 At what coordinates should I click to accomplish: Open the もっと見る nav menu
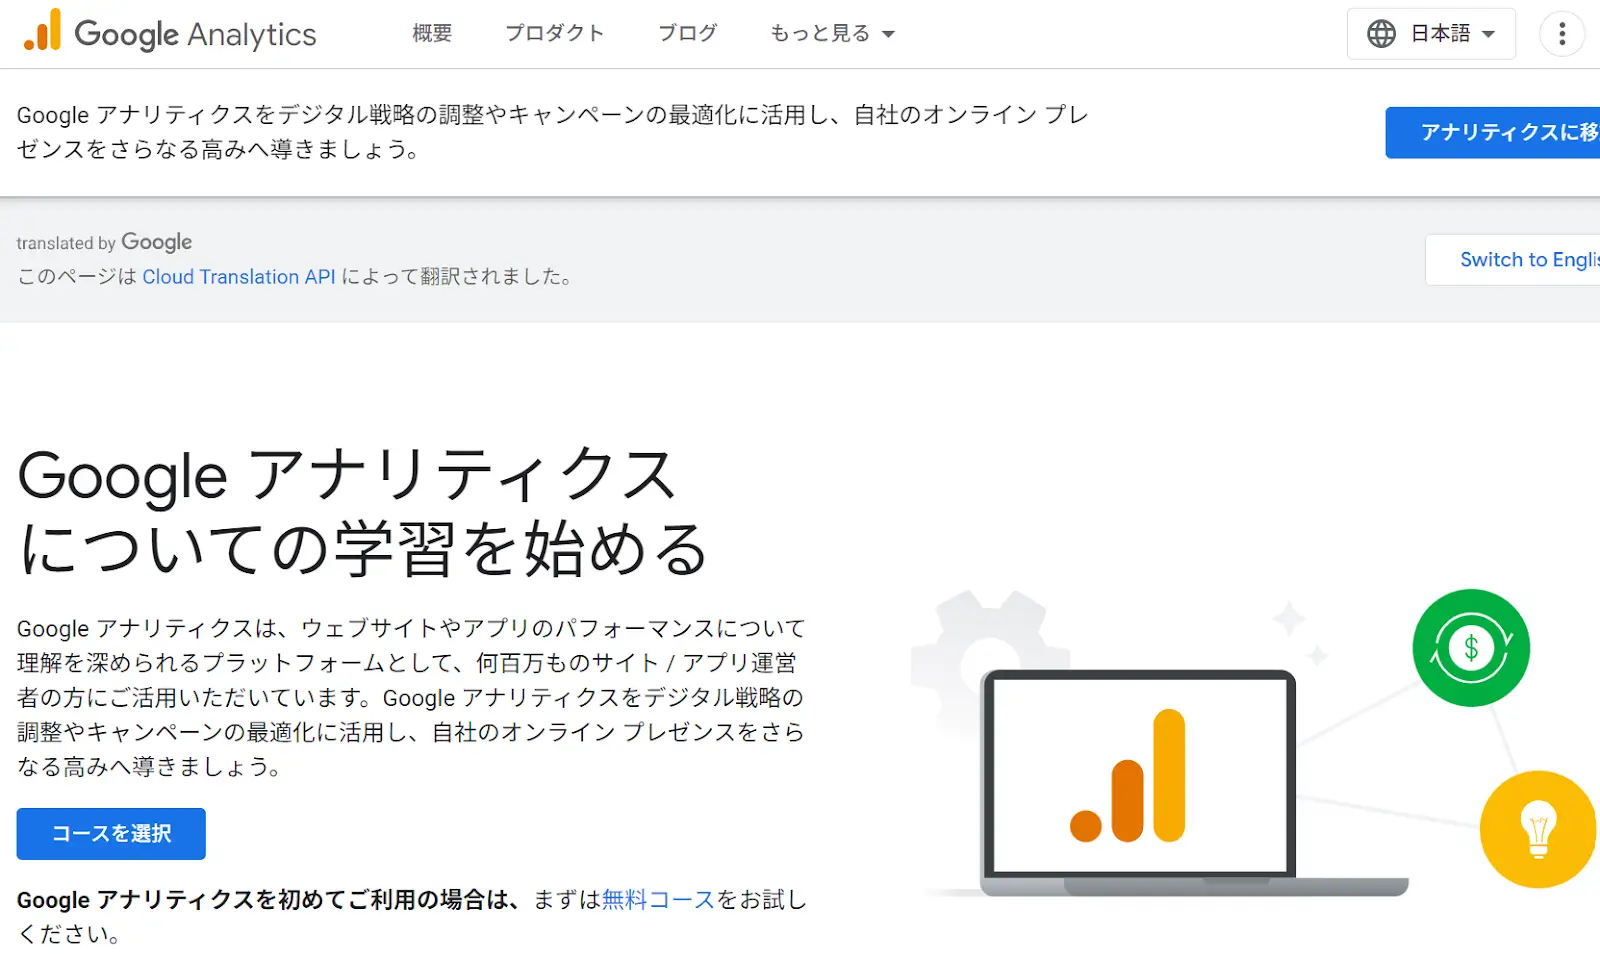[x=832, y=33]
